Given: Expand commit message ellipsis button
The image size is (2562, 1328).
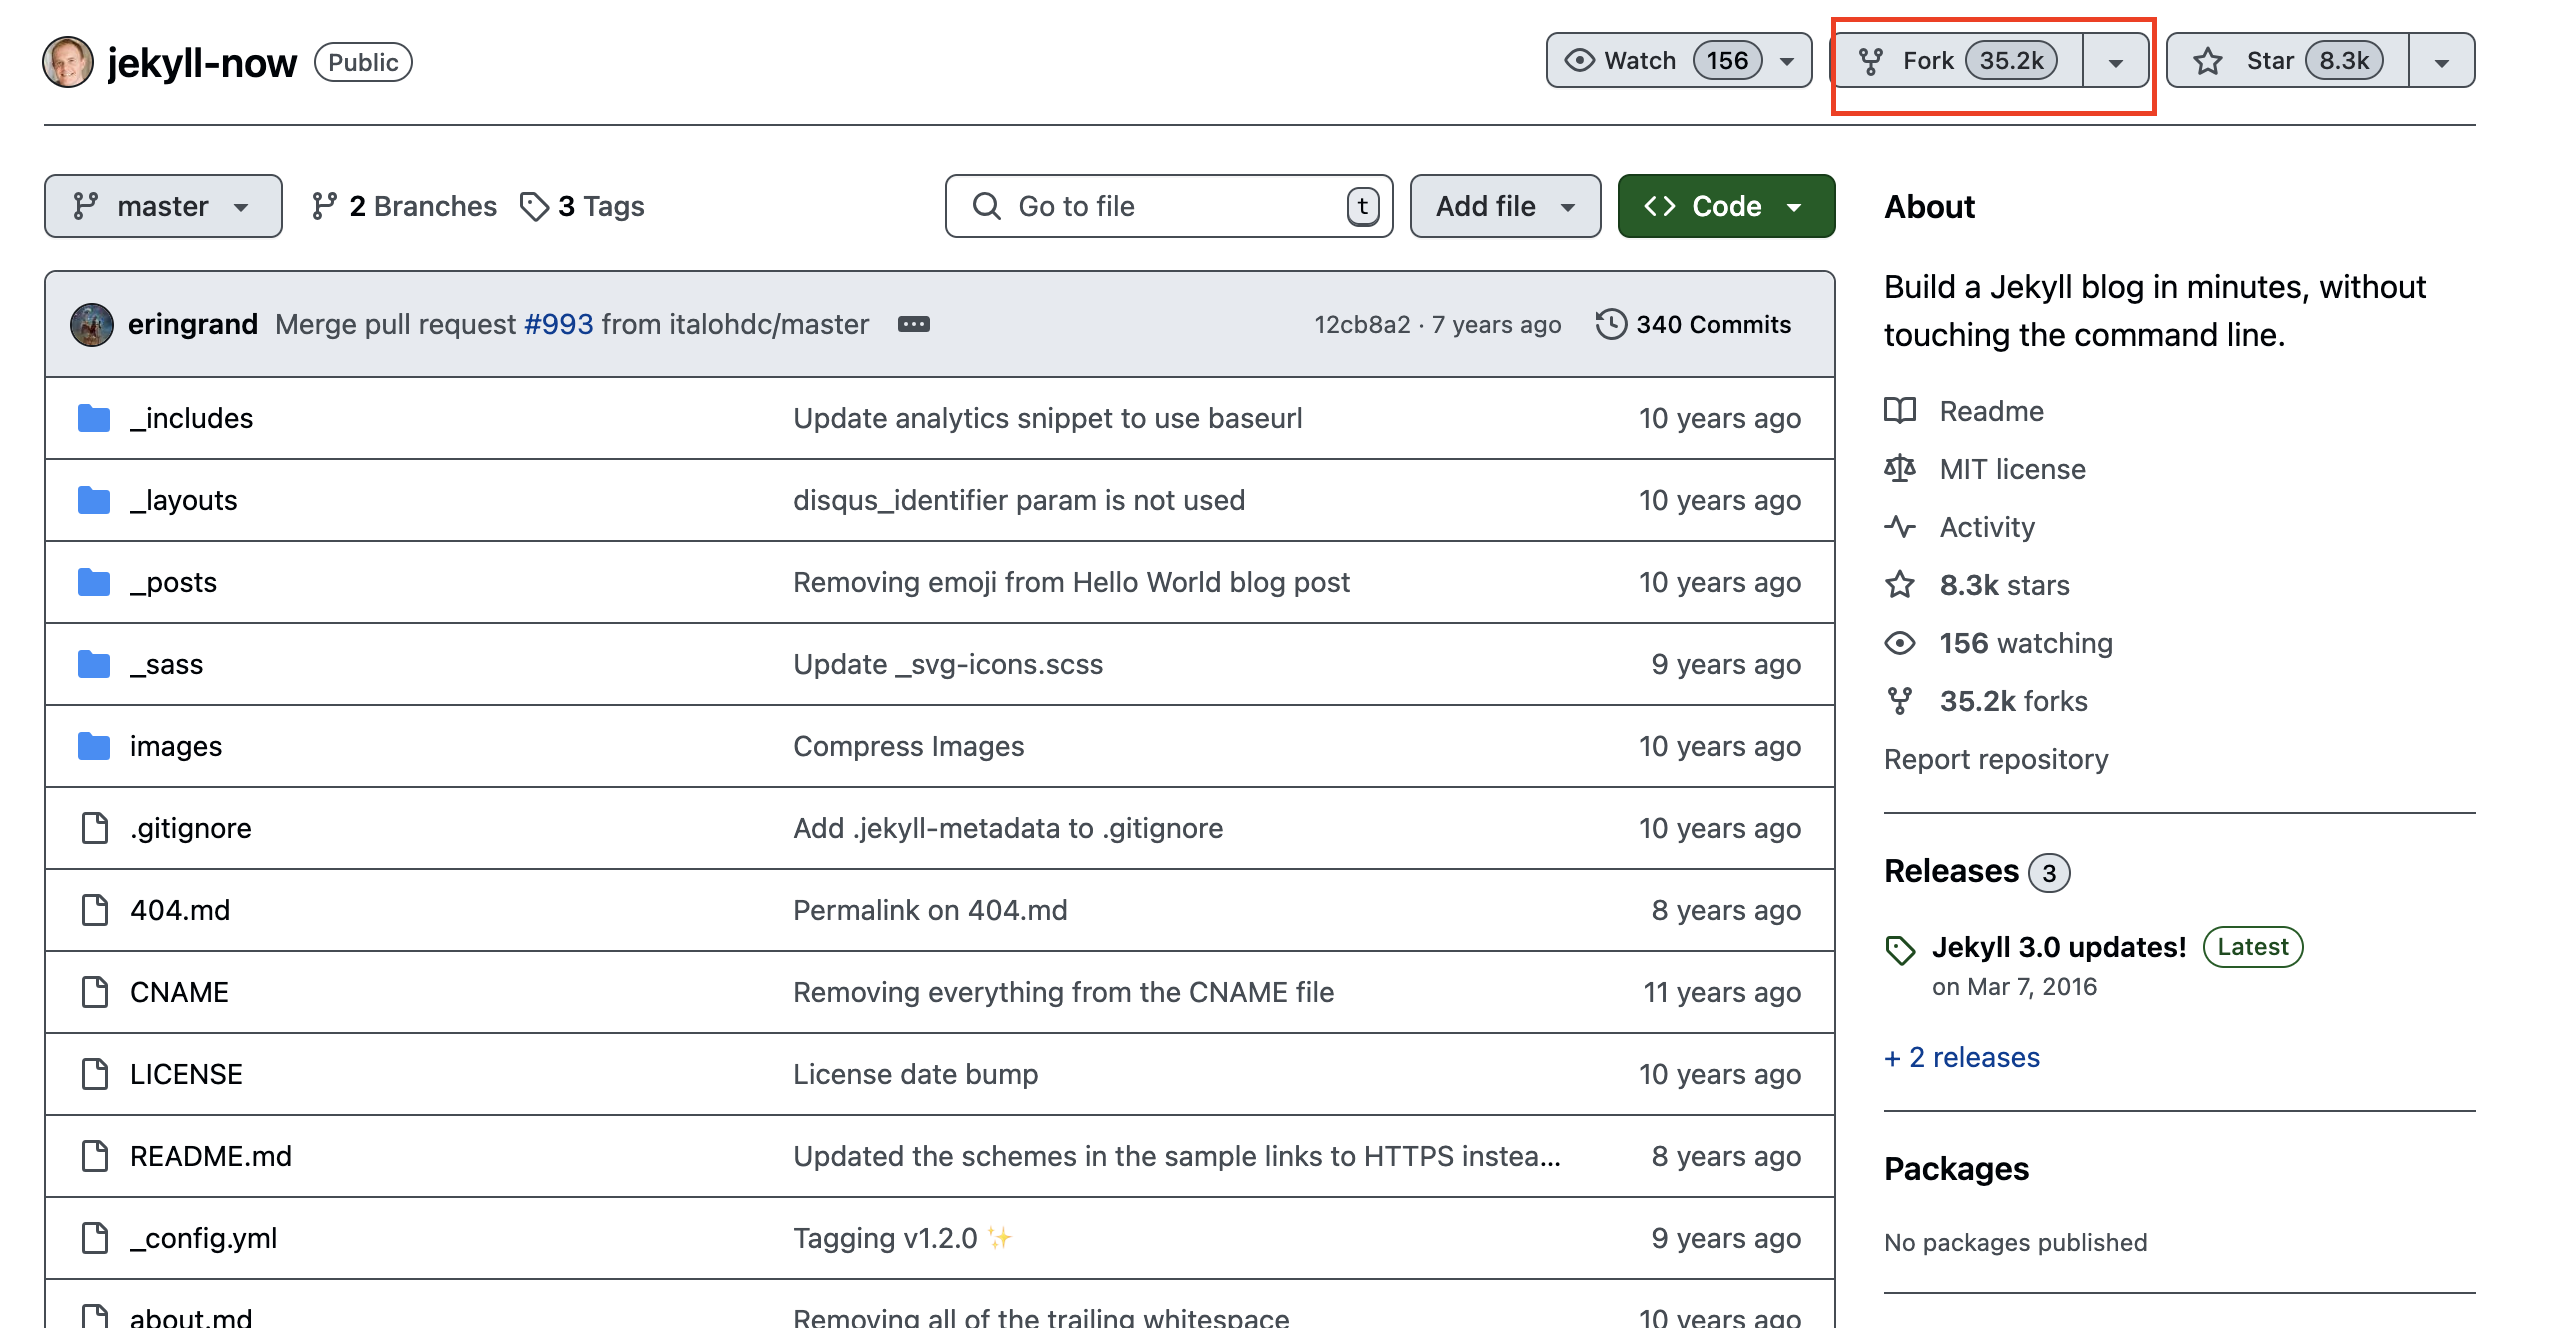Looking at the screenshot, I should point(913,324).
